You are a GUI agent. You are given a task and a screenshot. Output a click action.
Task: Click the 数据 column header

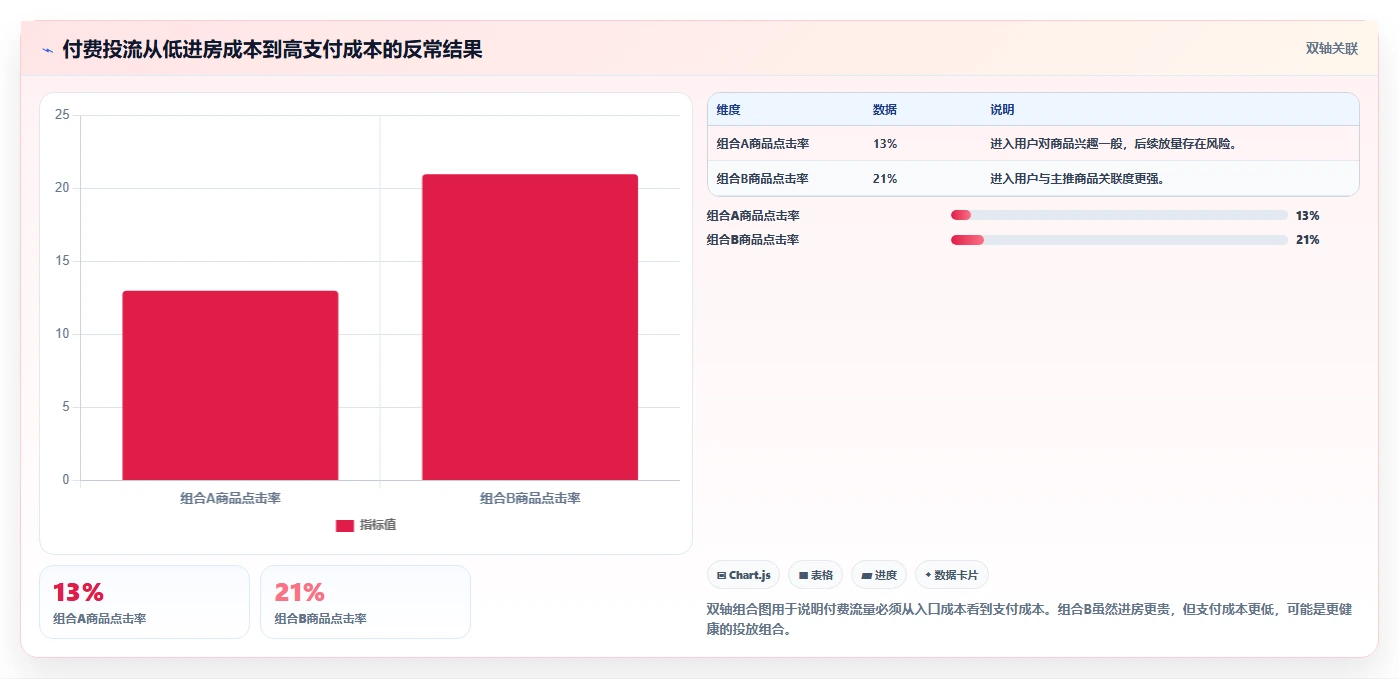coord(885,109)
